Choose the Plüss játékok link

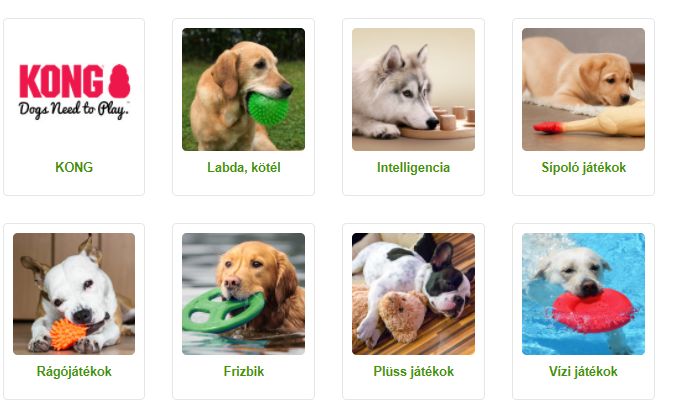pyautogui.click(x=413, y=371)
